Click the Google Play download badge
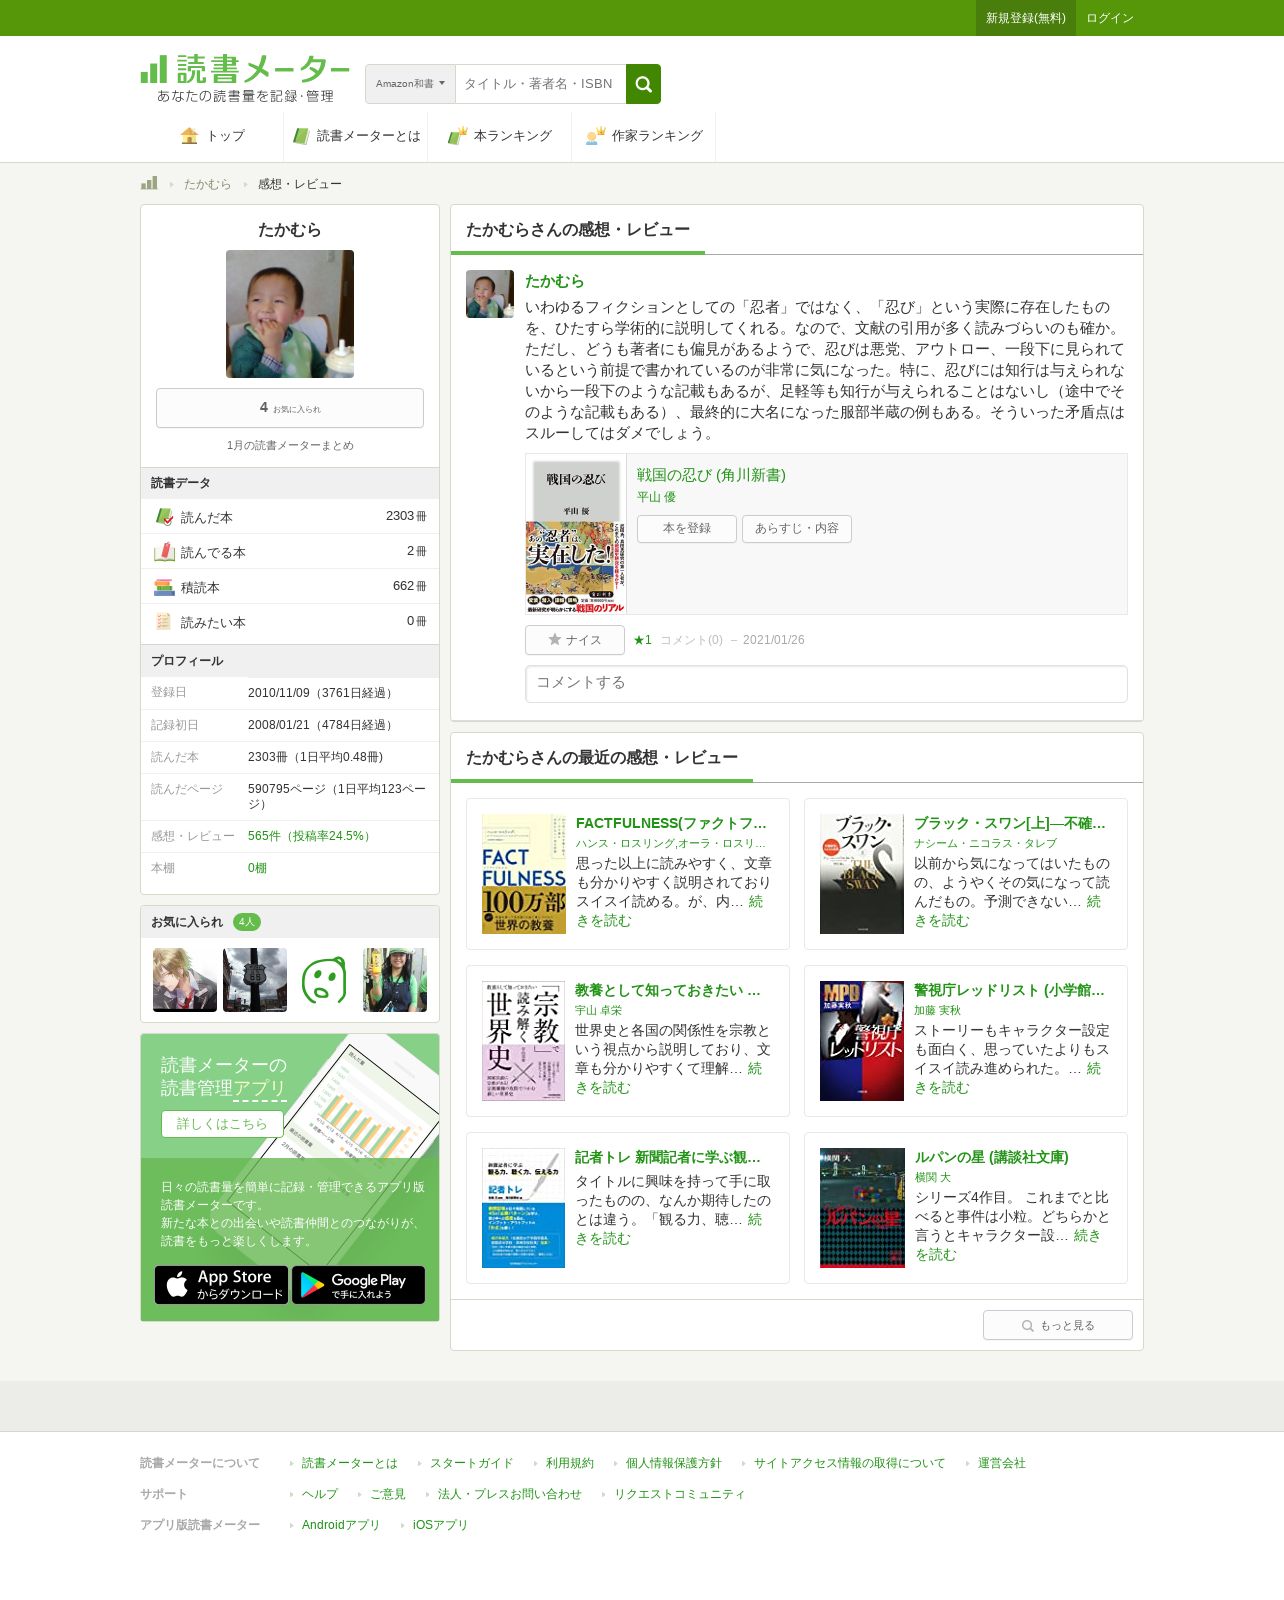This screenshot has height=1600, width=1284. (x=358, y=1285)
